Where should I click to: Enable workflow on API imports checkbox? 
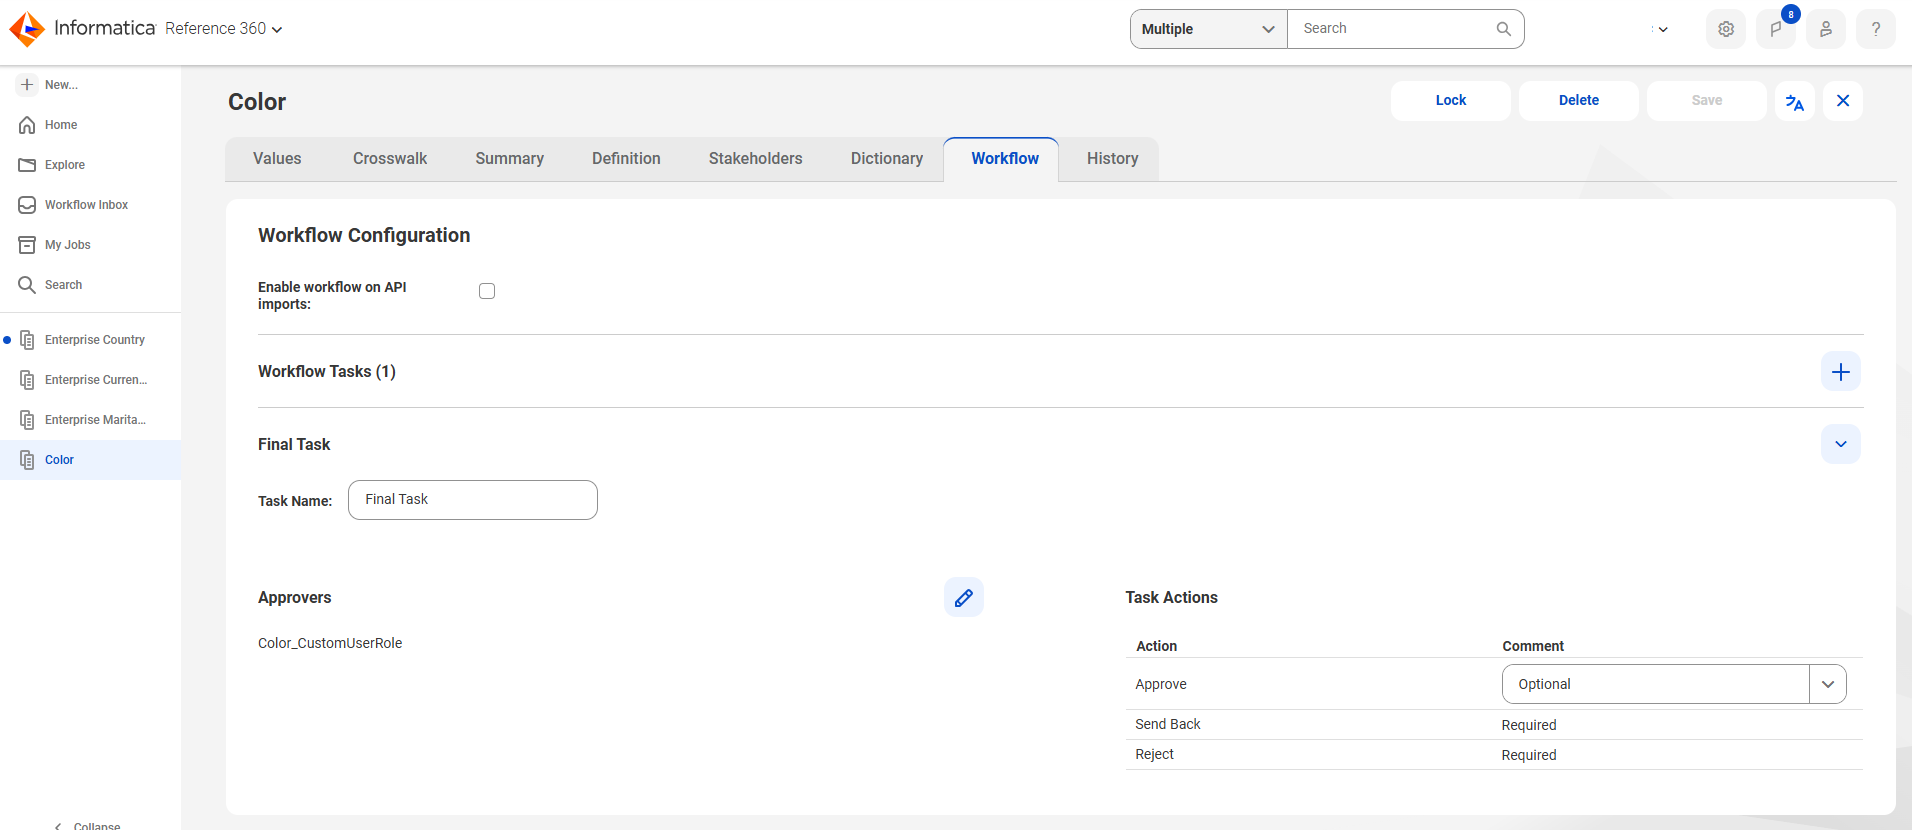coord(487,291)
